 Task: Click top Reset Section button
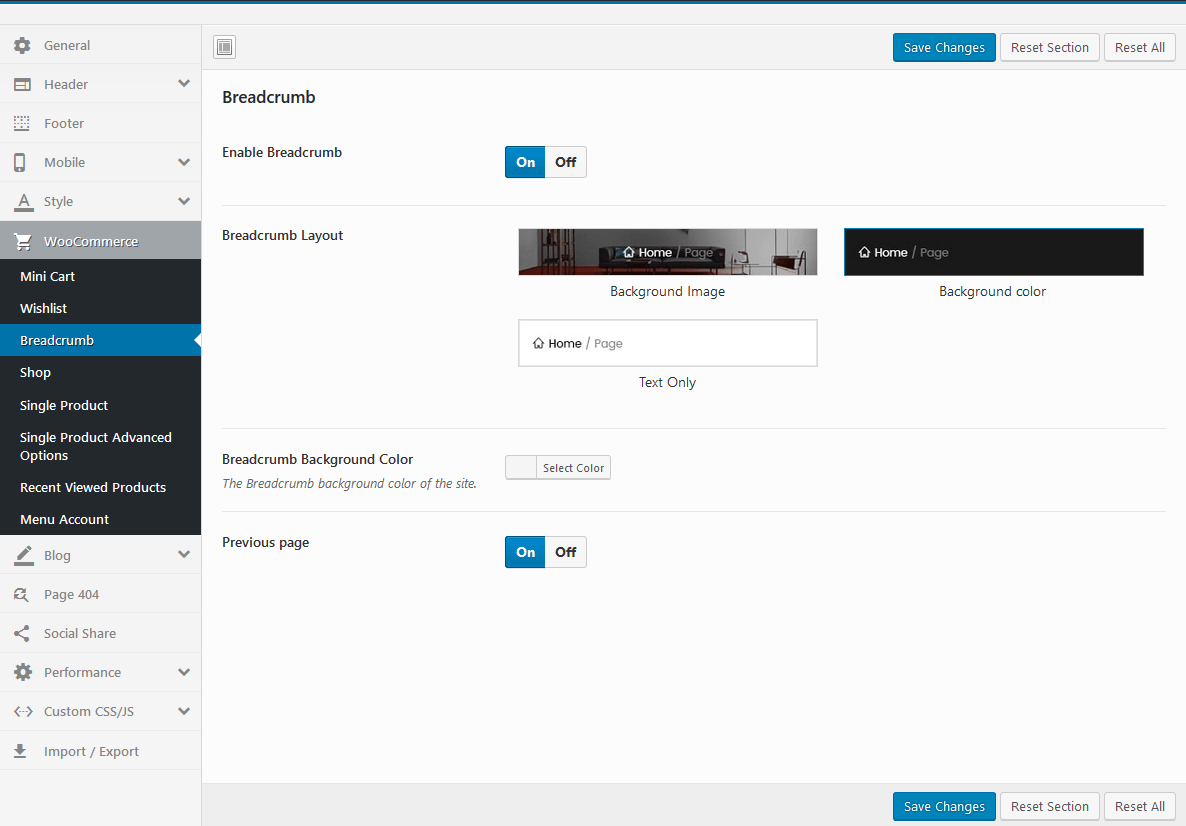1050,48
